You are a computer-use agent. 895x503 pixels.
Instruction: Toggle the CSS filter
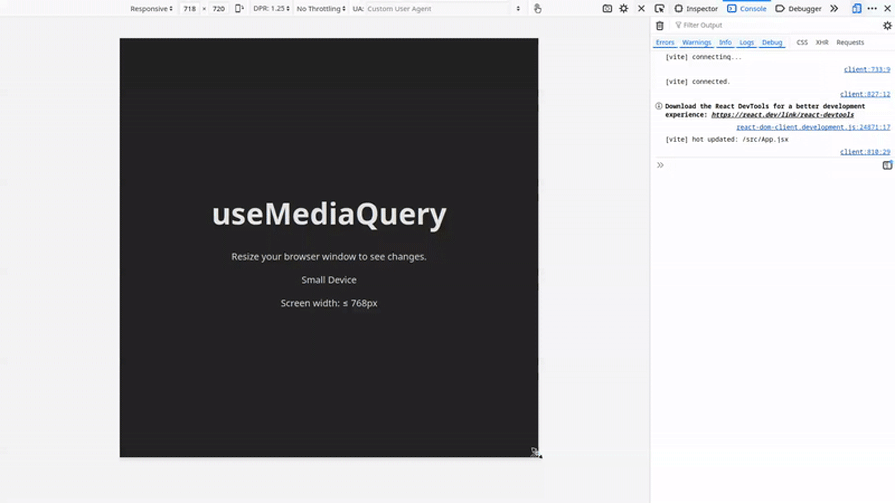point(802,42)
